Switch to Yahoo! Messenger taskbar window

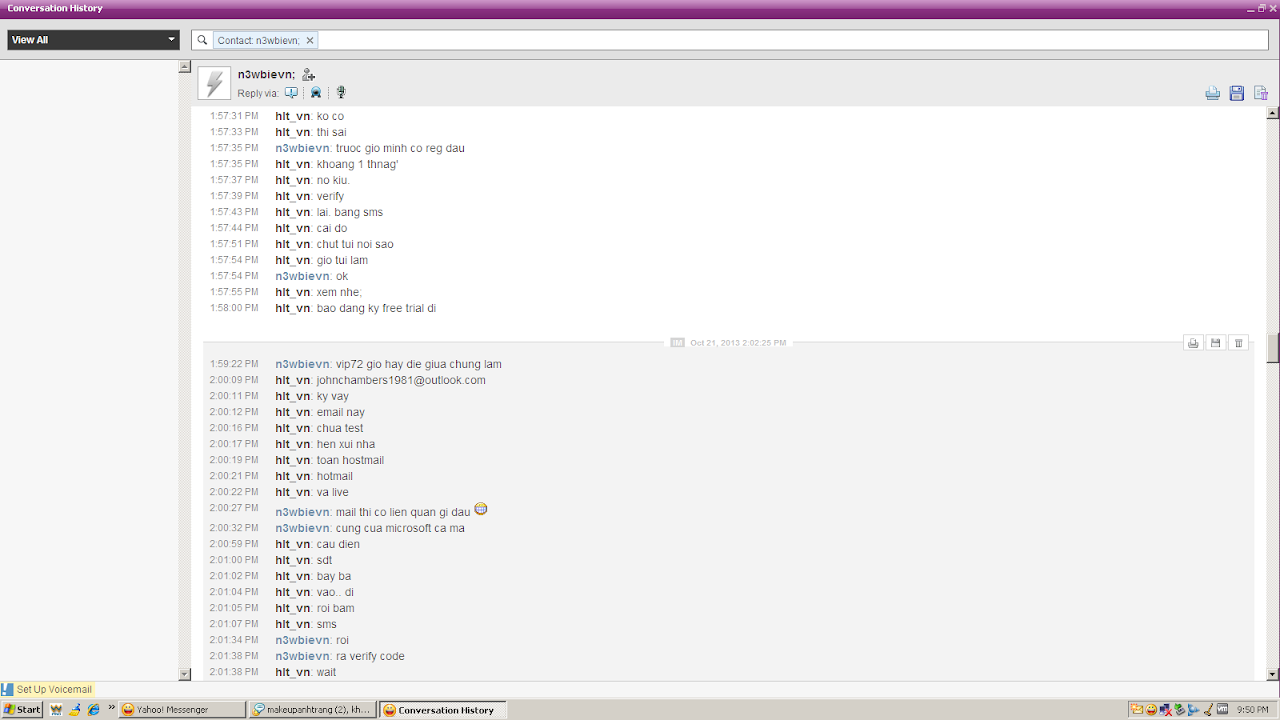coord(181,710)
